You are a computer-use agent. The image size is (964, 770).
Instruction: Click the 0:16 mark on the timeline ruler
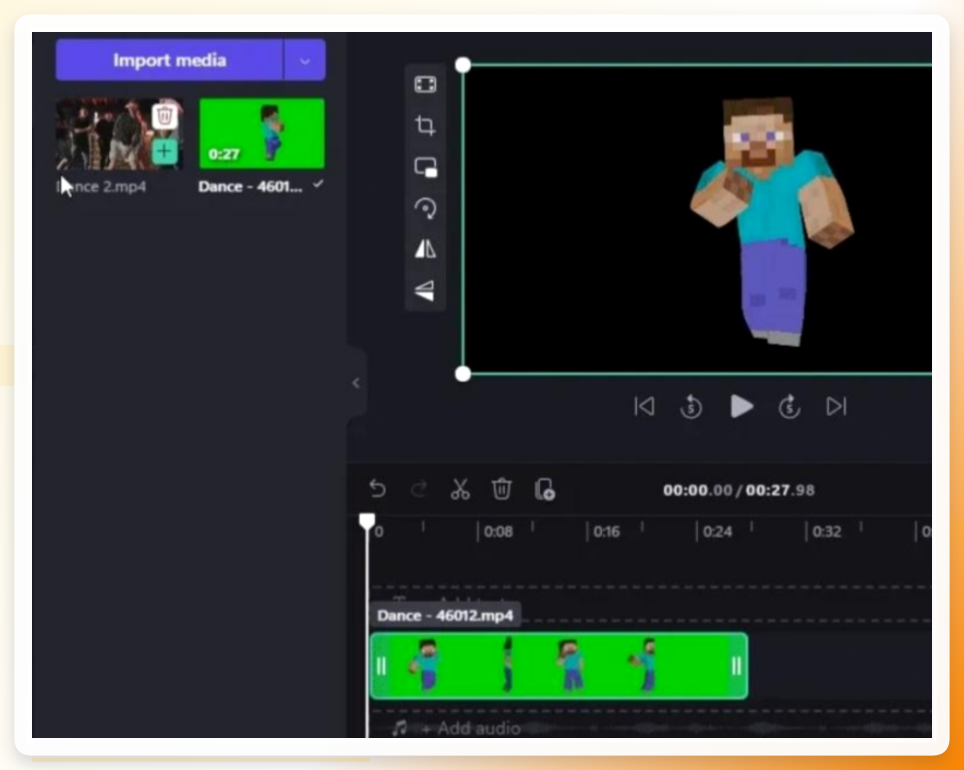(607, 531)
